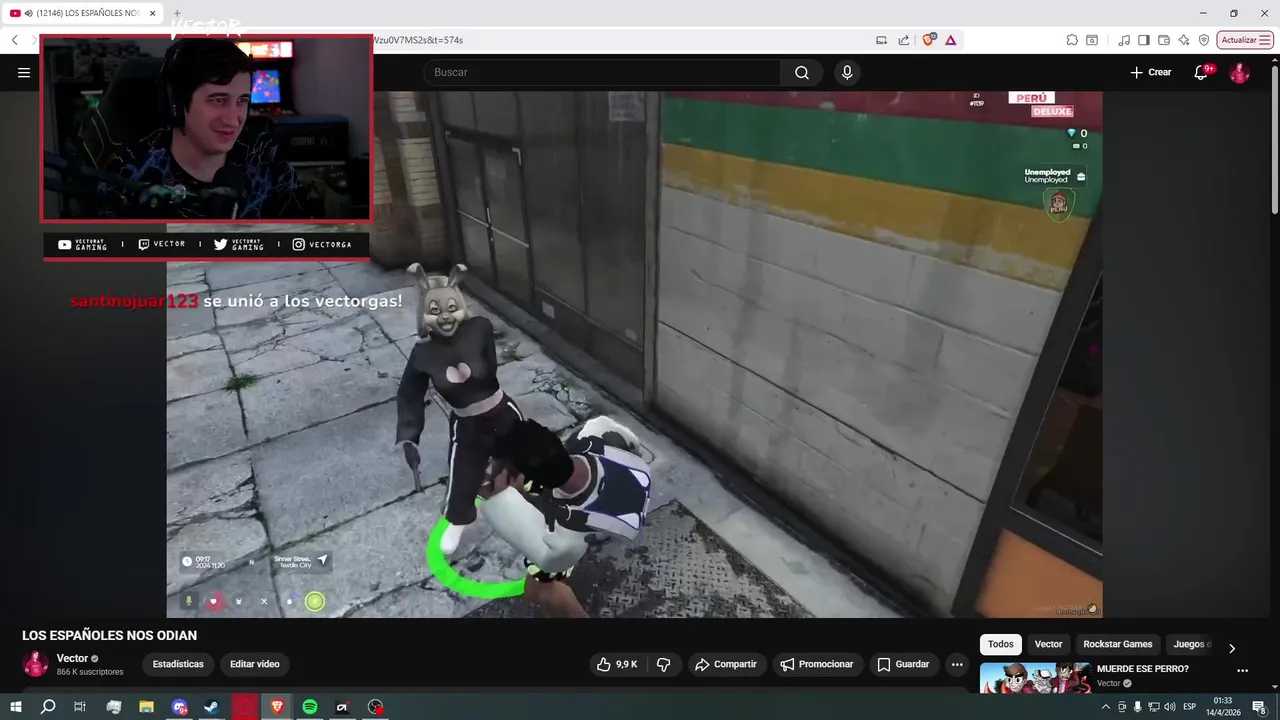This screenshot has height=720, width=1280.
Task: Expand hidden system tray icons
Action: click(1105, 707)
